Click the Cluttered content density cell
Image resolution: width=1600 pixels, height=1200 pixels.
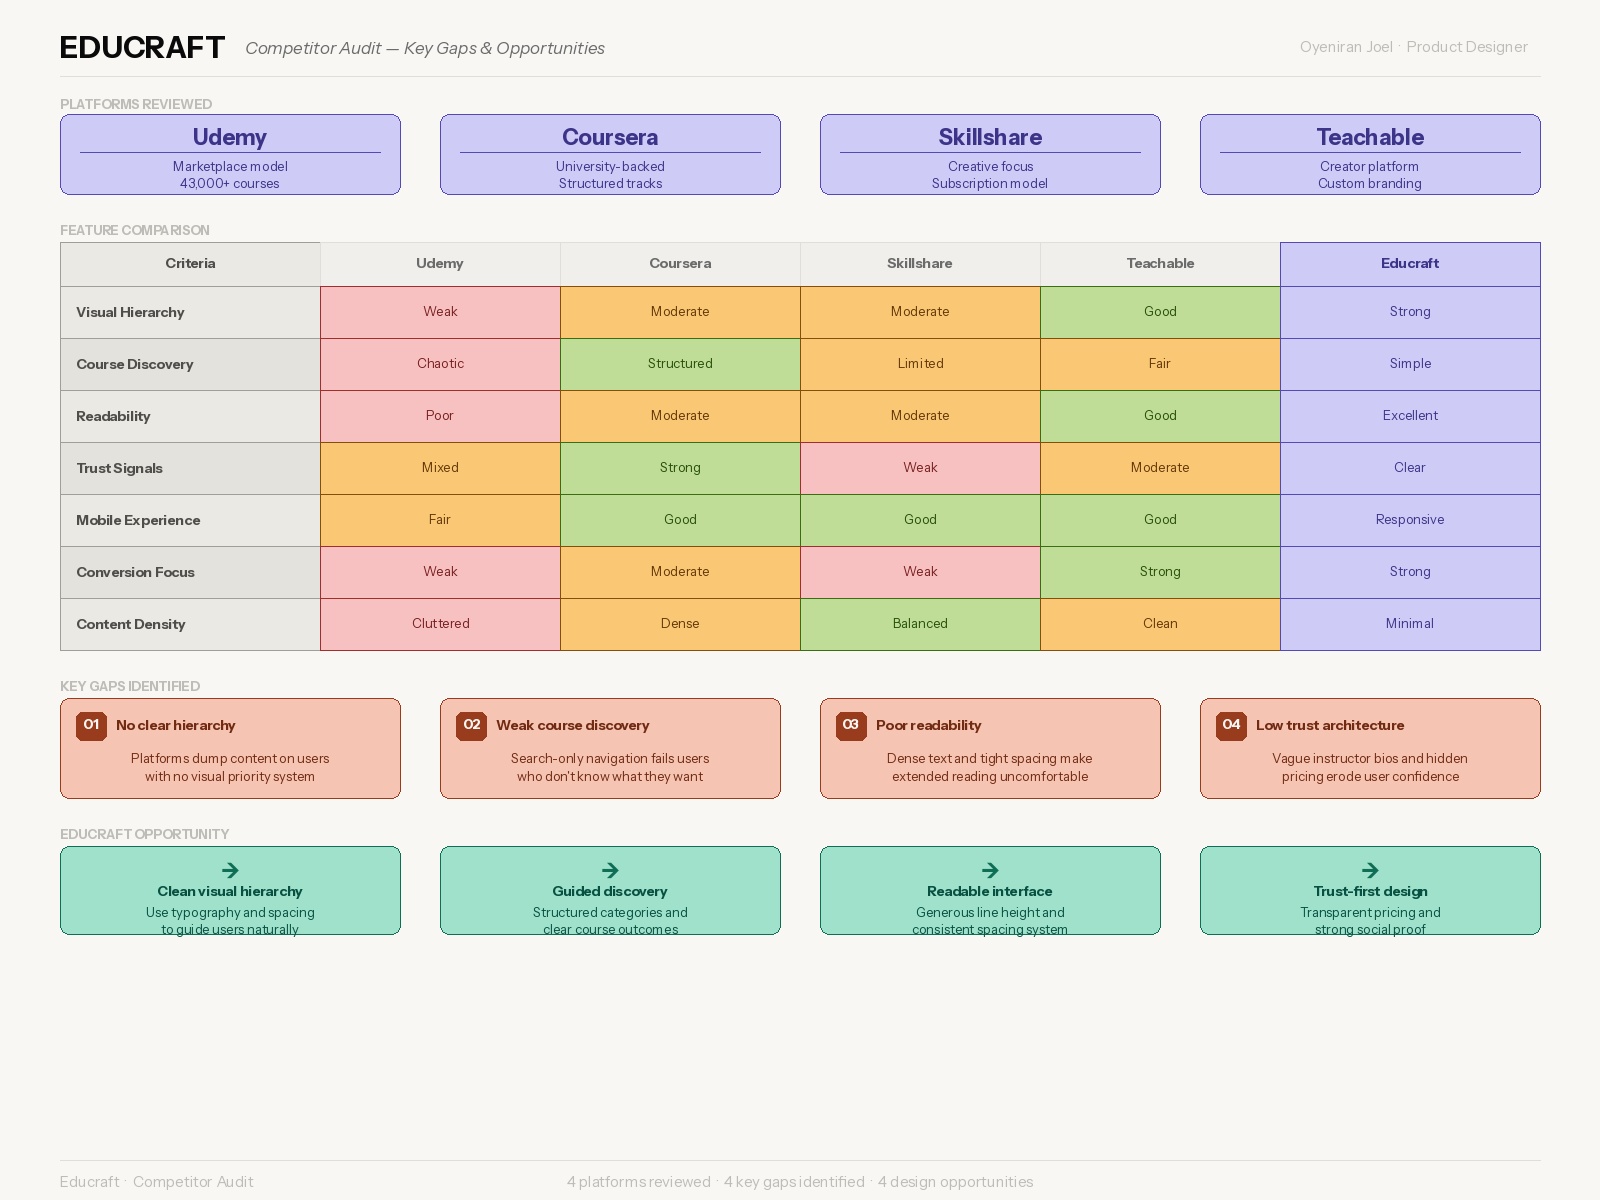440,623
